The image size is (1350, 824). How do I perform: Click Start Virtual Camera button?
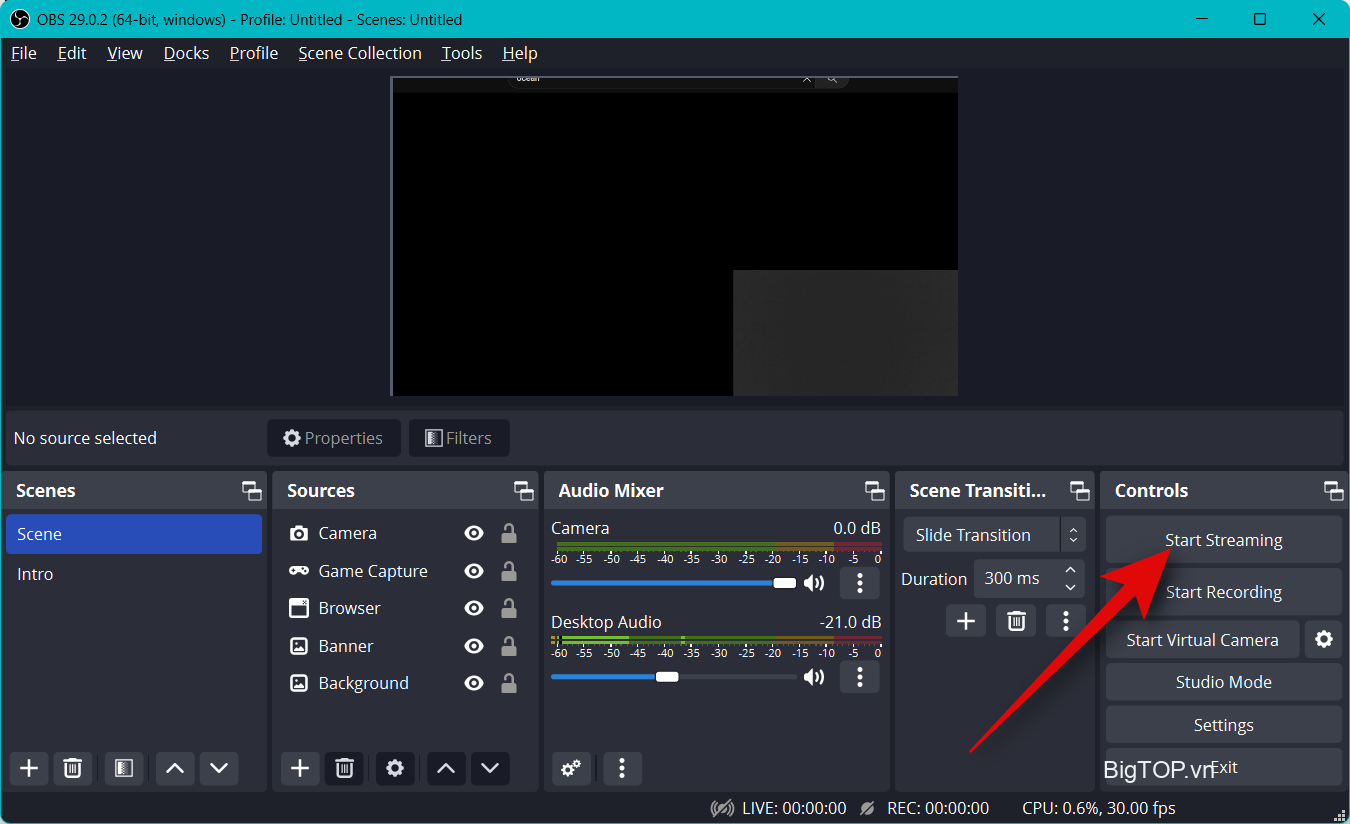click(x=1202, y=640)
